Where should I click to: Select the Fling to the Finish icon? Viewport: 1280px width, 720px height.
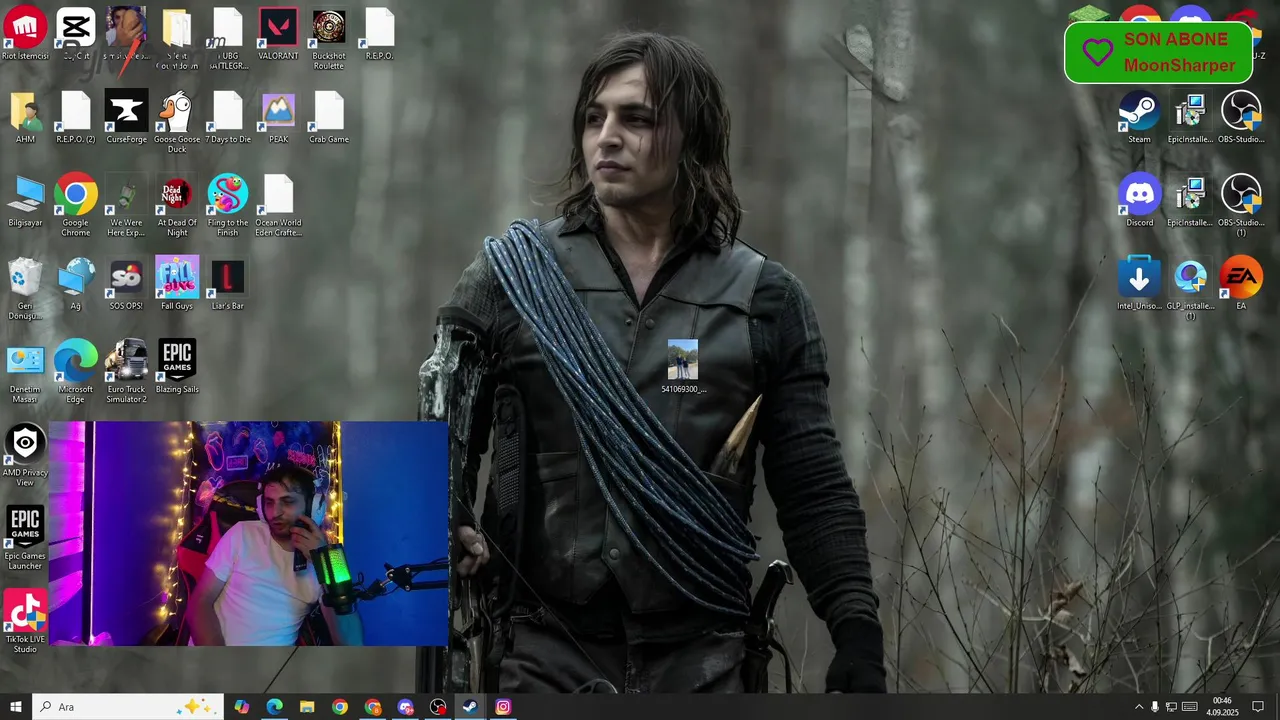(228, 194)
